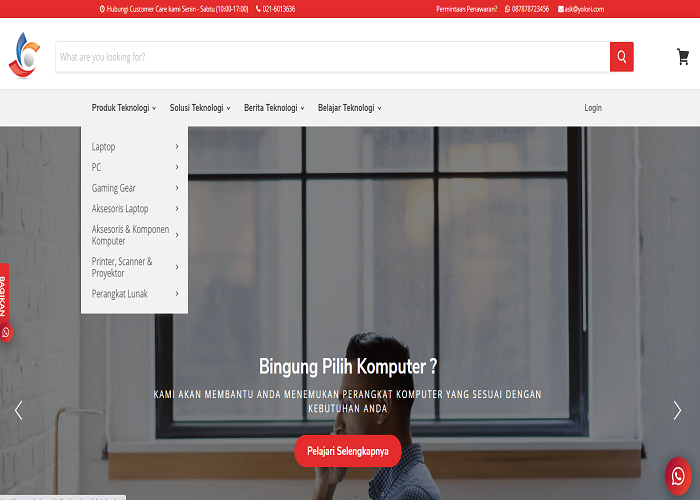Expand the Produk Teknologi dropdown menu
Image resolution: width=700 pixels, height=500 pixels.
pos(123,108)
